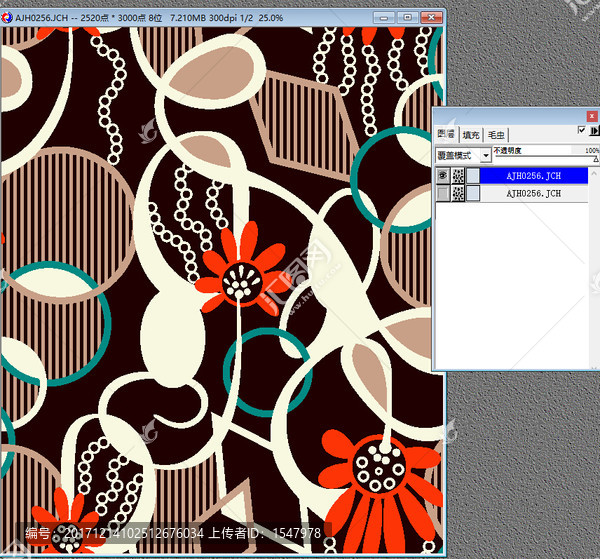Image resolution: width=600 pixels, height=559 pixels.
Task: Switch to the 图层 tab
Action: [446, 134]
